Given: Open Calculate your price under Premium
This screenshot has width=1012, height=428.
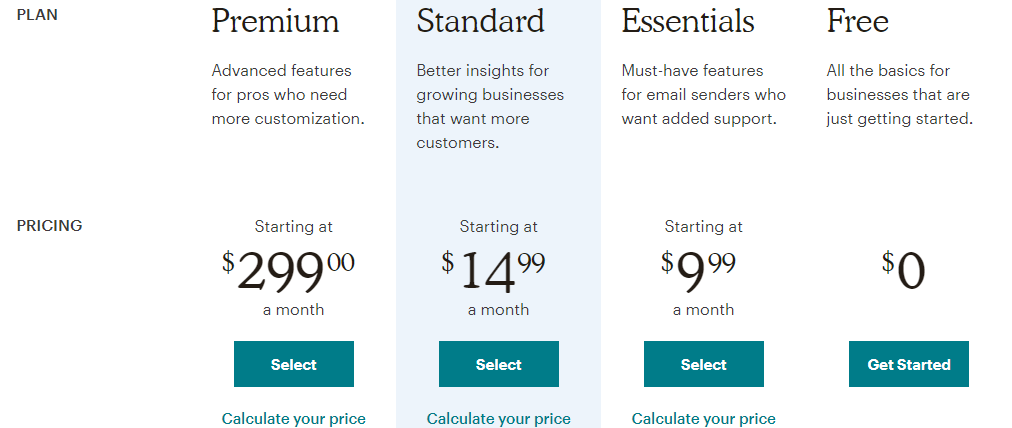Looking at the screenshot, I should tap(294, 418).
